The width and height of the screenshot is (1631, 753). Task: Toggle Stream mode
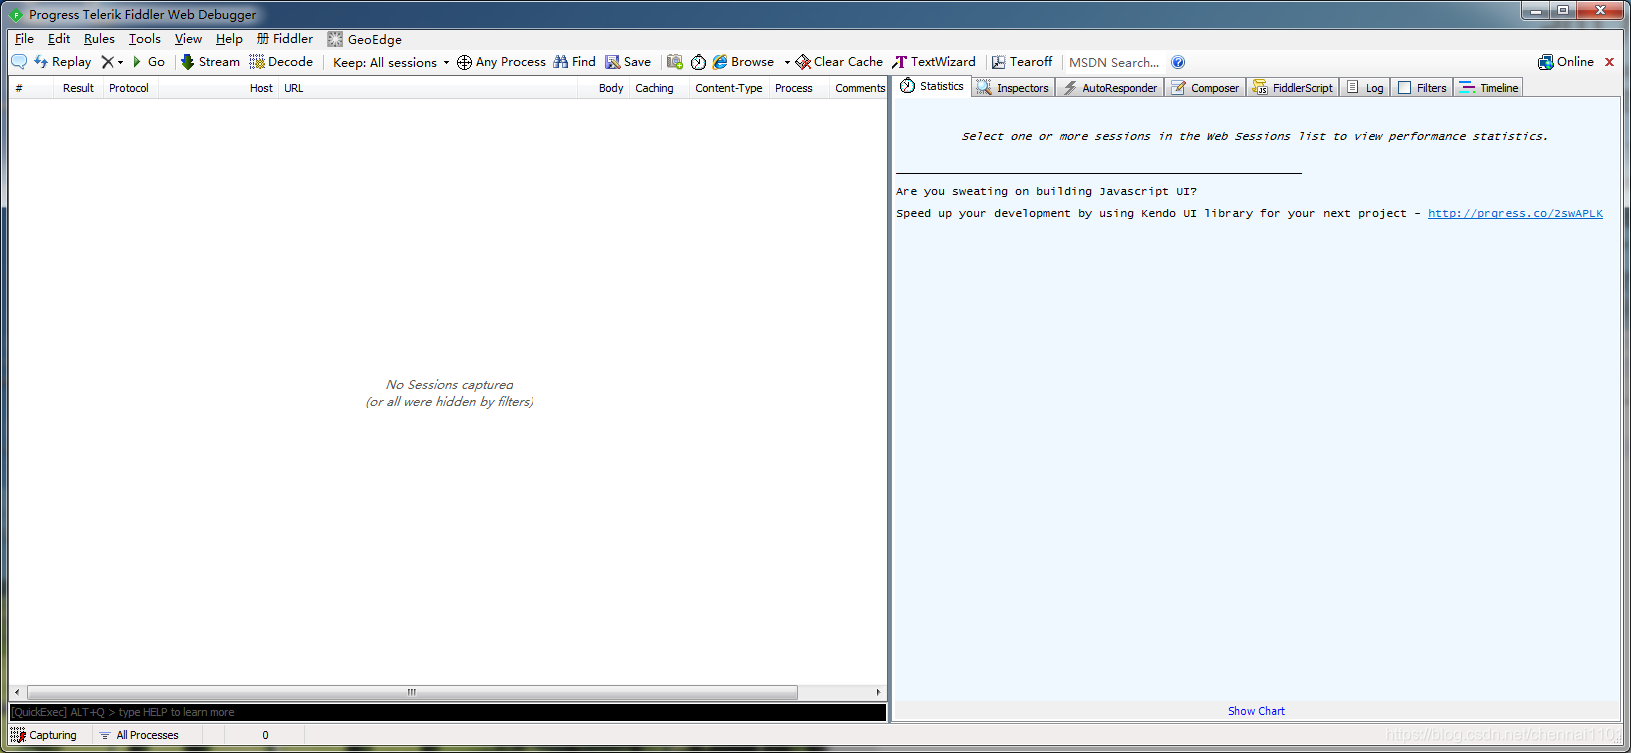pyautogui.click(x=210, y=62)
